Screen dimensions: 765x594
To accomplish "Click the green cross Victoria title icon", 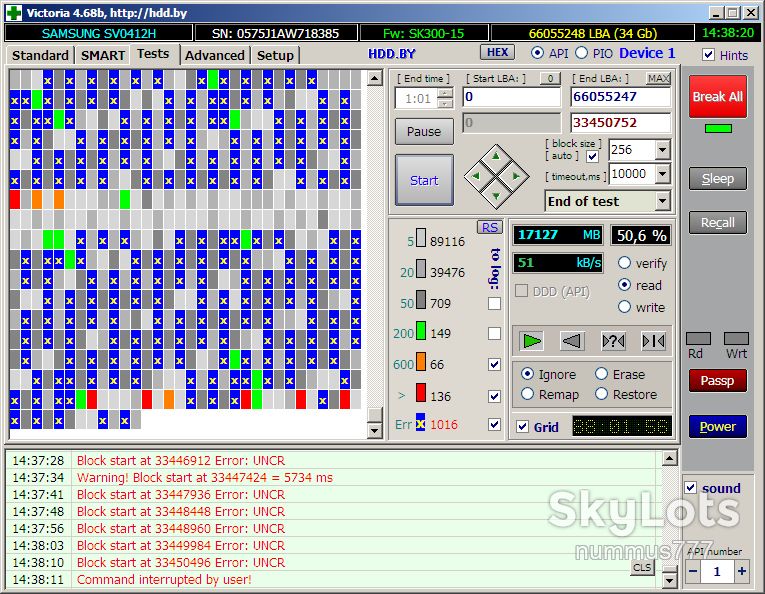I will click(14, 13).
